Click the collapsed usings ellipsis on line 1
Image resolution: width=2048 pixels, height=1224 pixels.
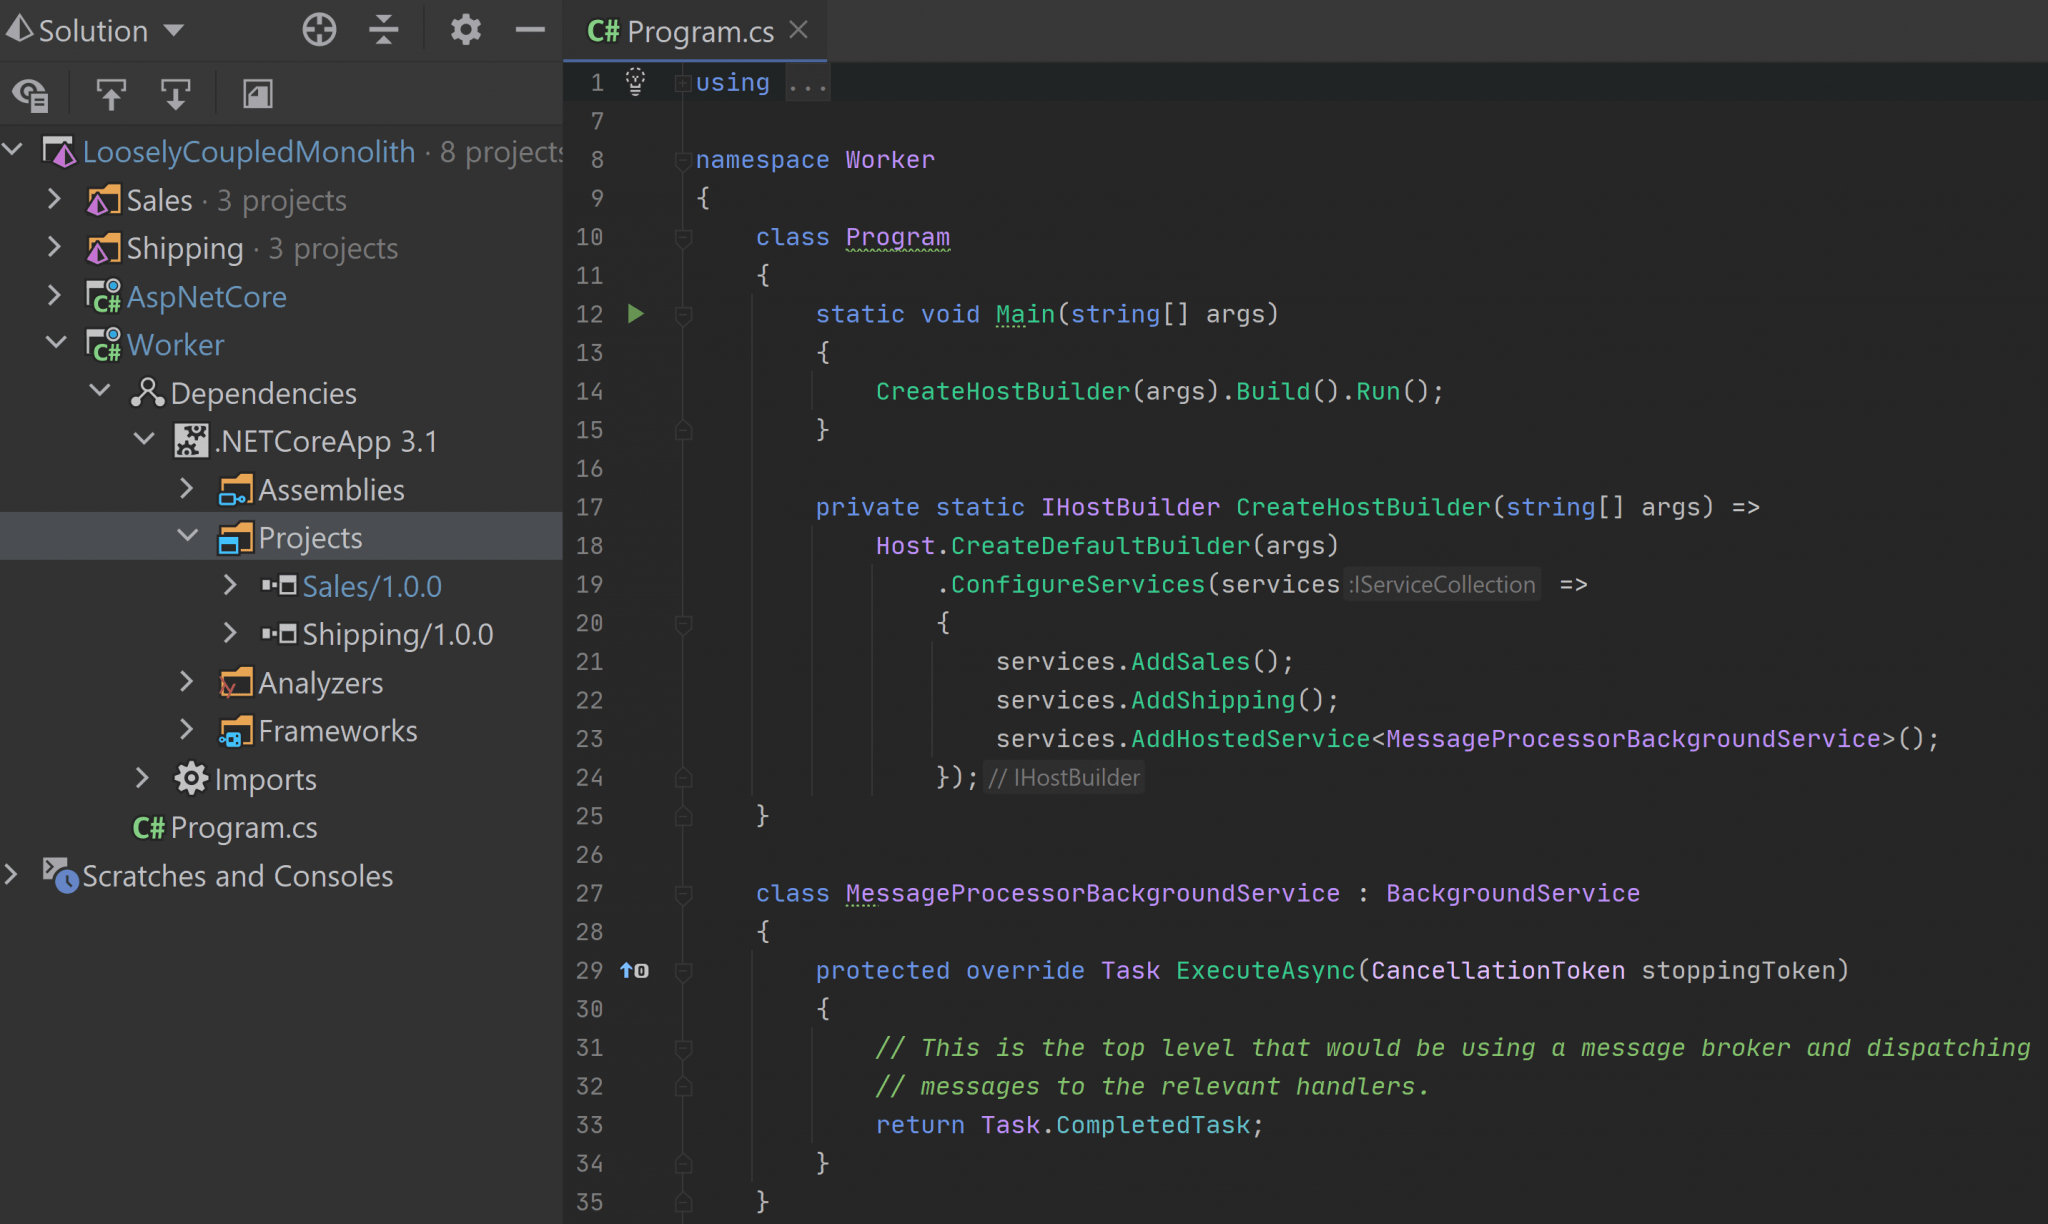pos(806,82)
